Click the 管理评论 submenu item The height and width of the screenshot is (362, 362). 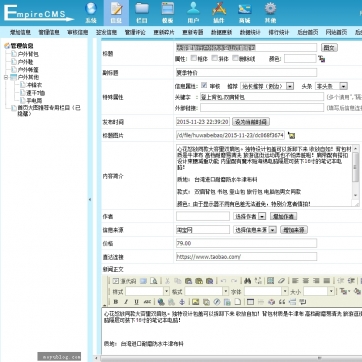pyautogui.click(x=135, y=32)
